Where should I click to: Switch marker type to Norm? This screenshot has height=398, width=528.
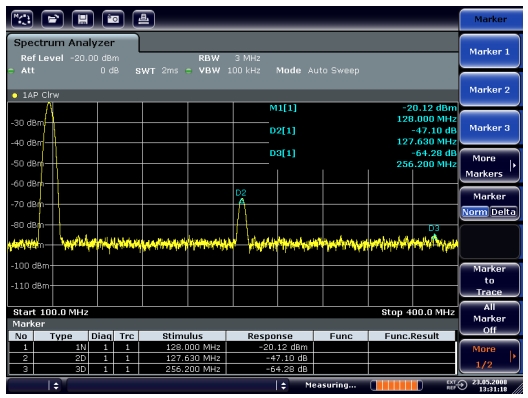coord(474,212)
